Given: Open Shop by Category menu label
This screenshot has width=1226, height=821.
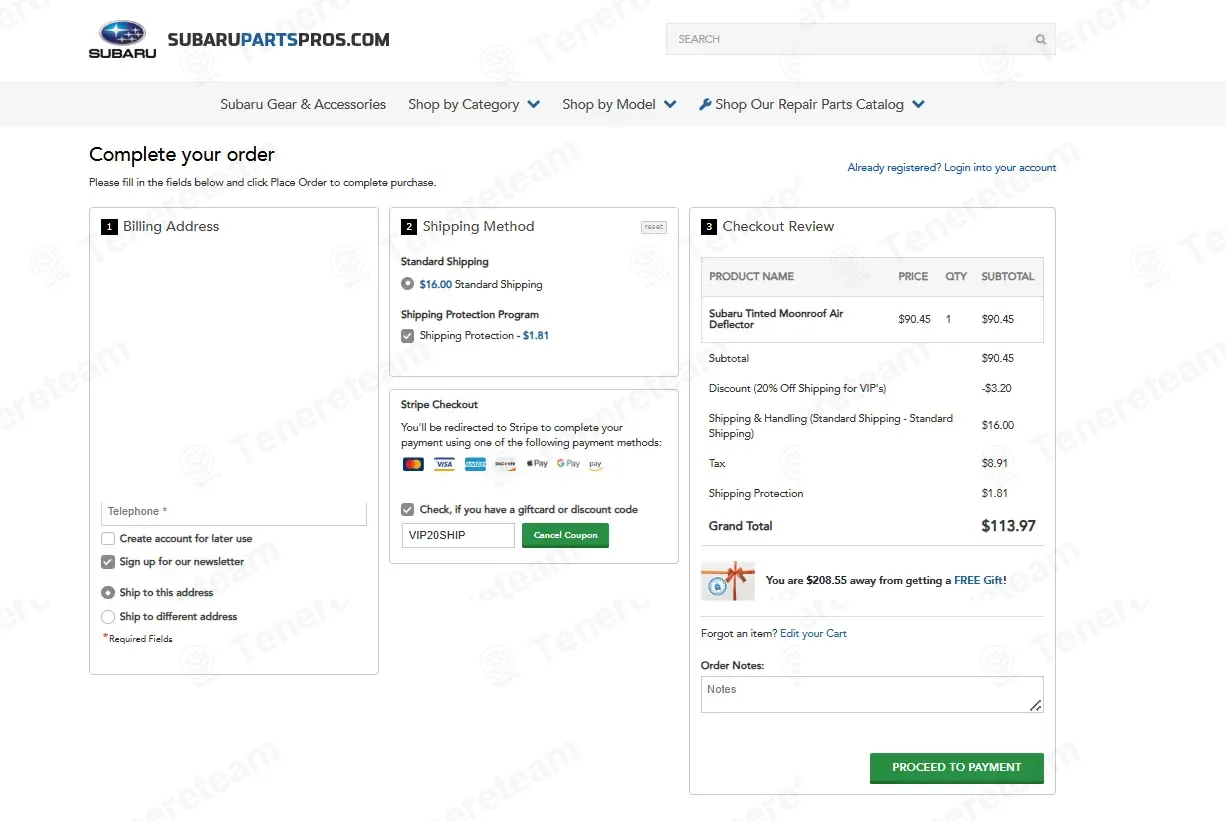Looking at the screenshot, I should [463, 104].
